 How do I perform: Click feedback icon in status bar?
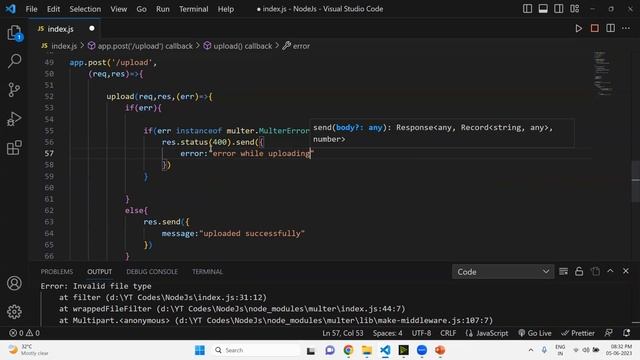point(609,333)
